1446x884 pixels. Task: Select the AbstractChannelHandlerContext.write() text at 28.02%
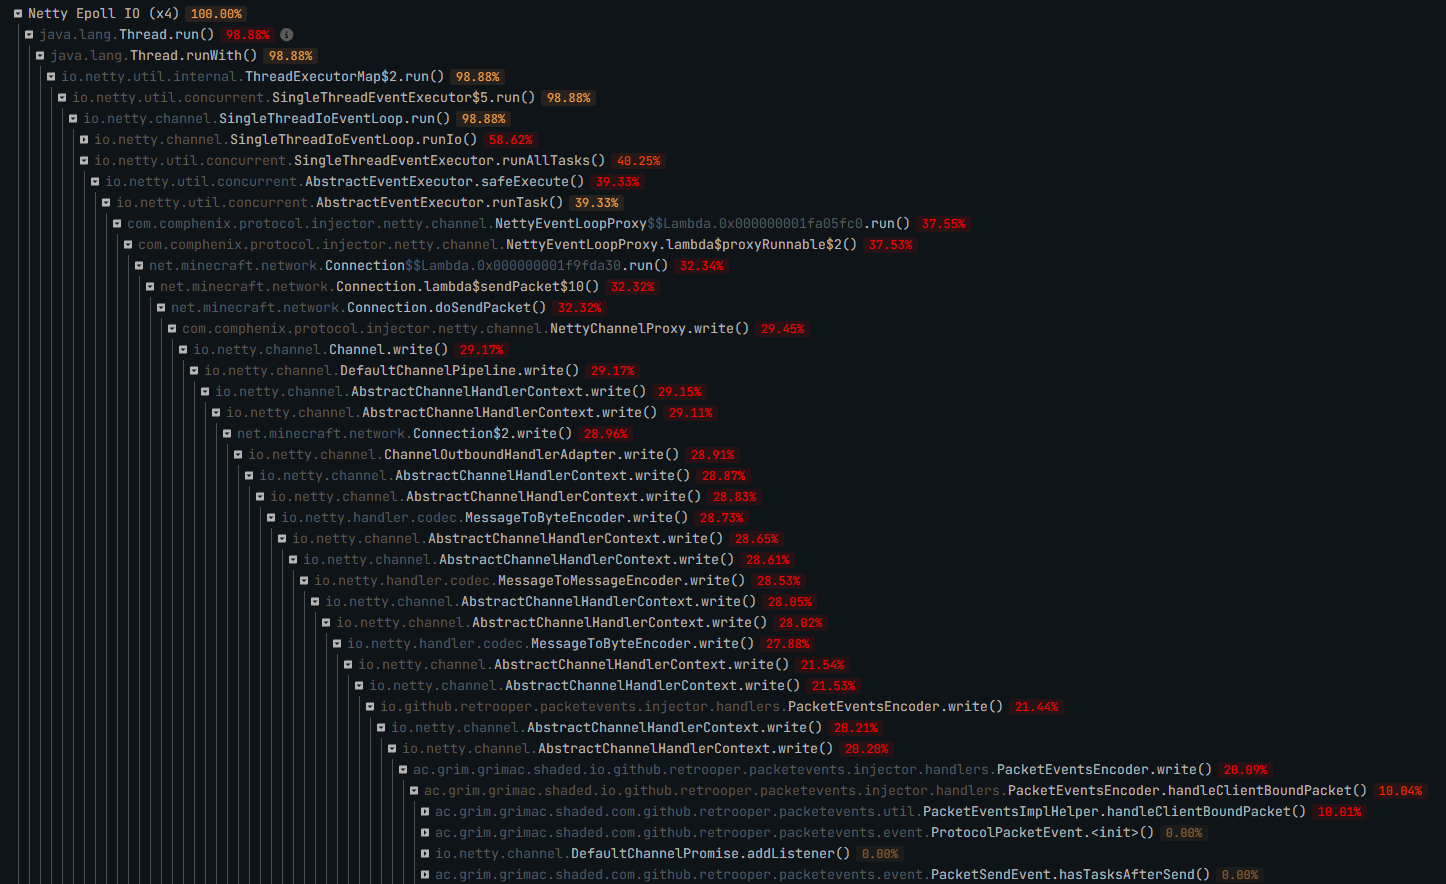(619, 623)
